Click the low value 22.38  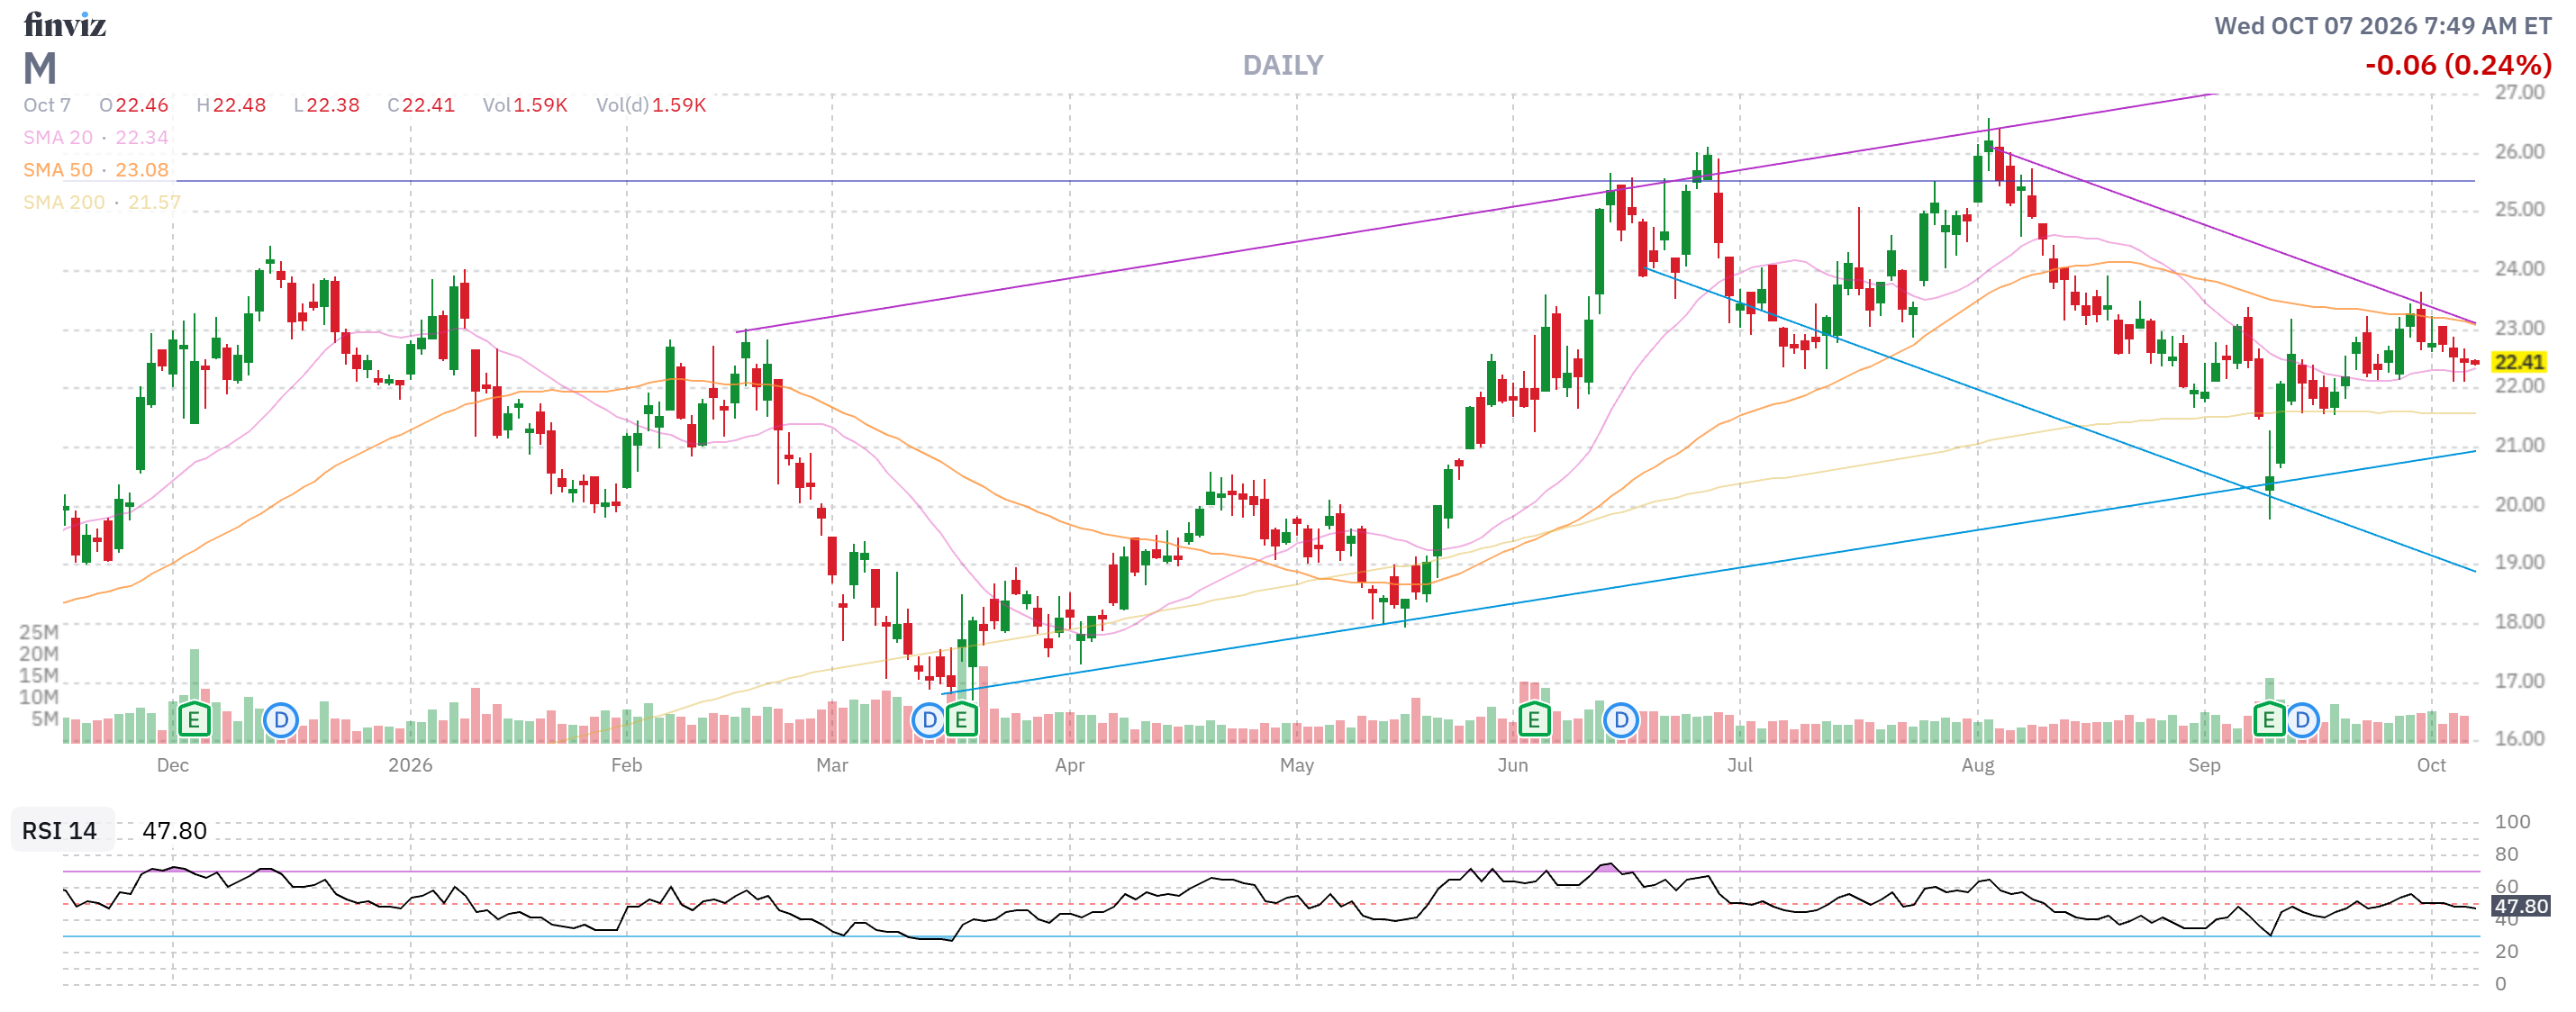pyautogui.click(x=332, y=105)
